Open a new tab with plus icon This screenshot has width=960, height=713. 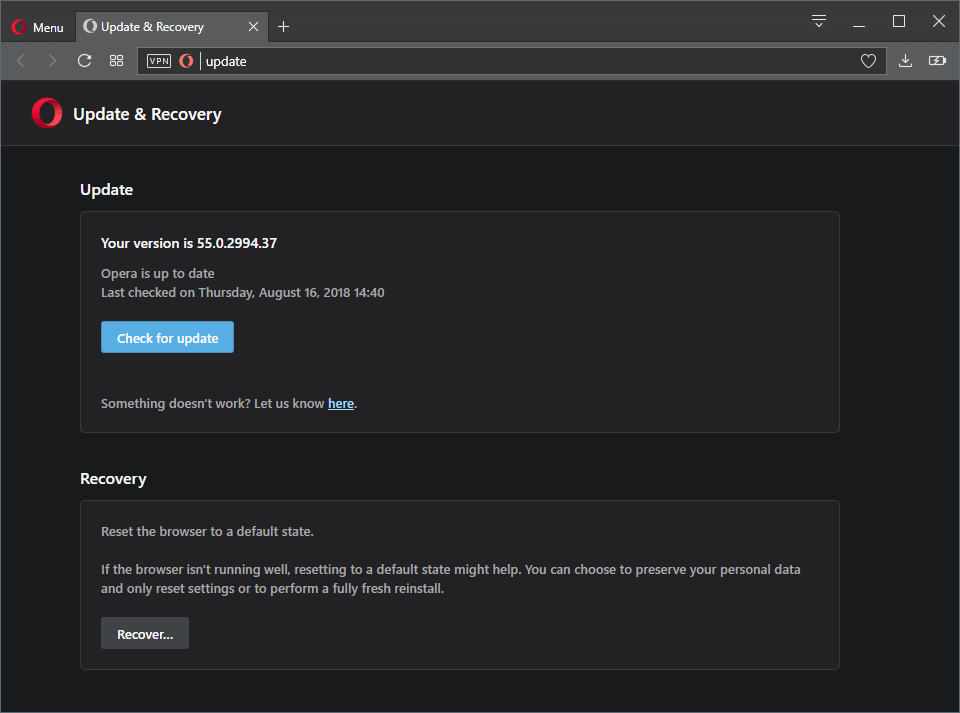pos(283,27)
